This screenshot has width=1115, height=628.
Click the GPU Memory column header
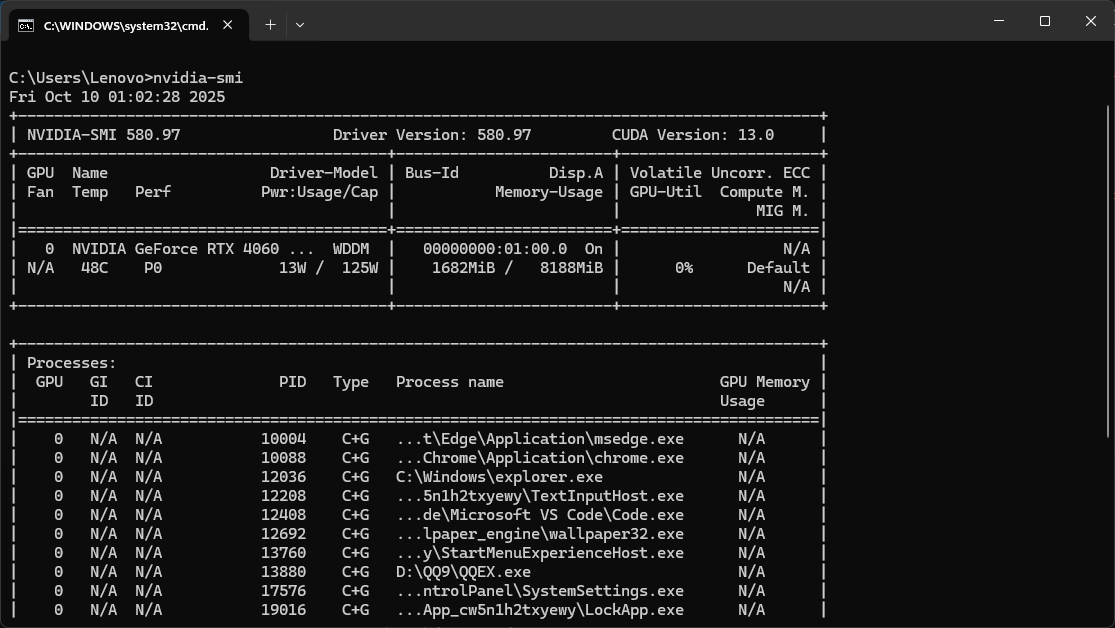click(764, 383)
